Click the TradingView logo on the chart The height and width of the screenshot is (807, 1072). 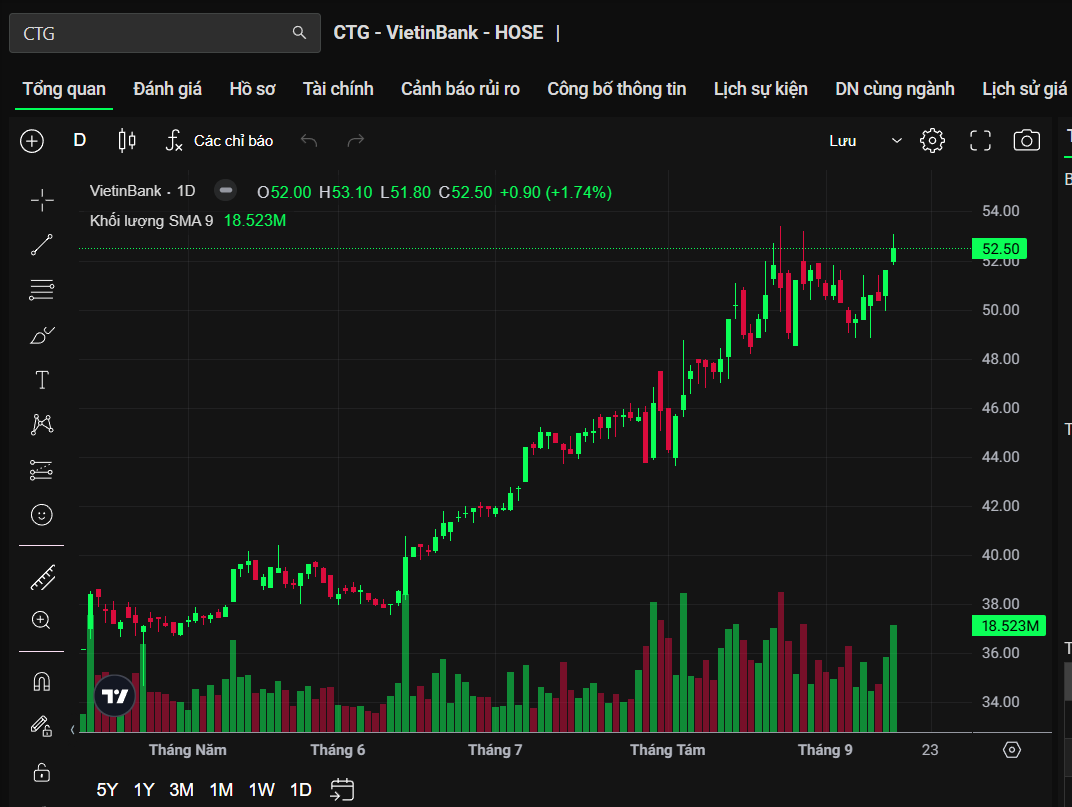(115, 696)
